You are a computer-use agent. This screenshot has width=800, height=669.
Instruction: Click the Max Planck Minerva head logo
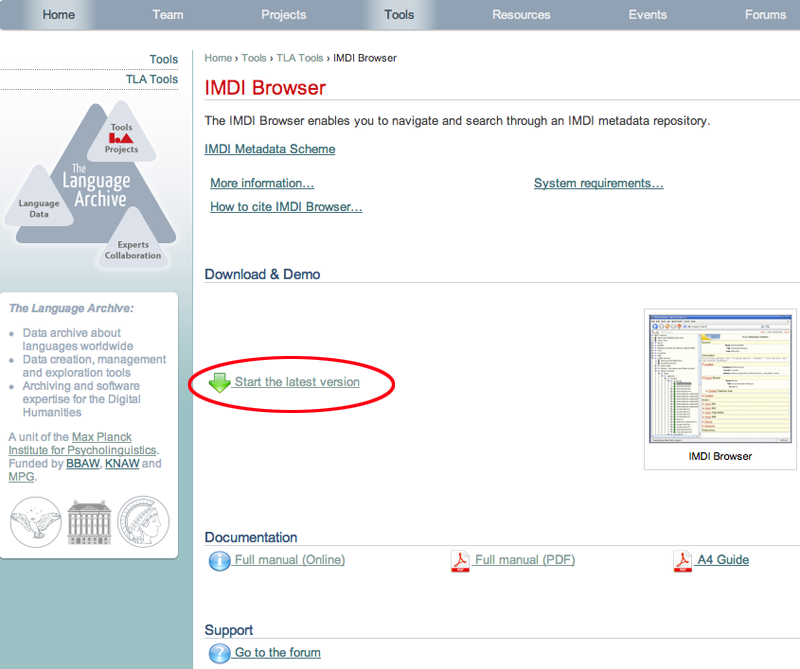click(x=143, y=522)
